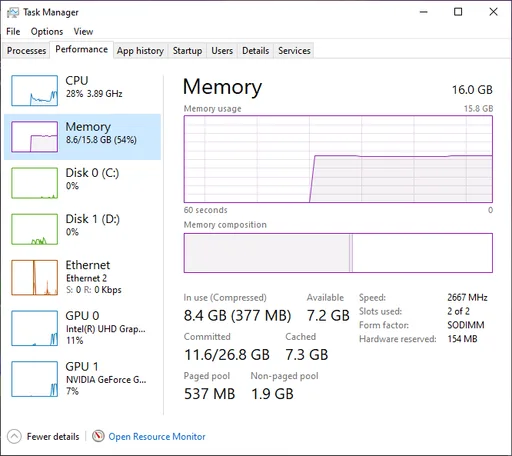Select the CPU usage graph thumbnail

click(x=34, y=90)
